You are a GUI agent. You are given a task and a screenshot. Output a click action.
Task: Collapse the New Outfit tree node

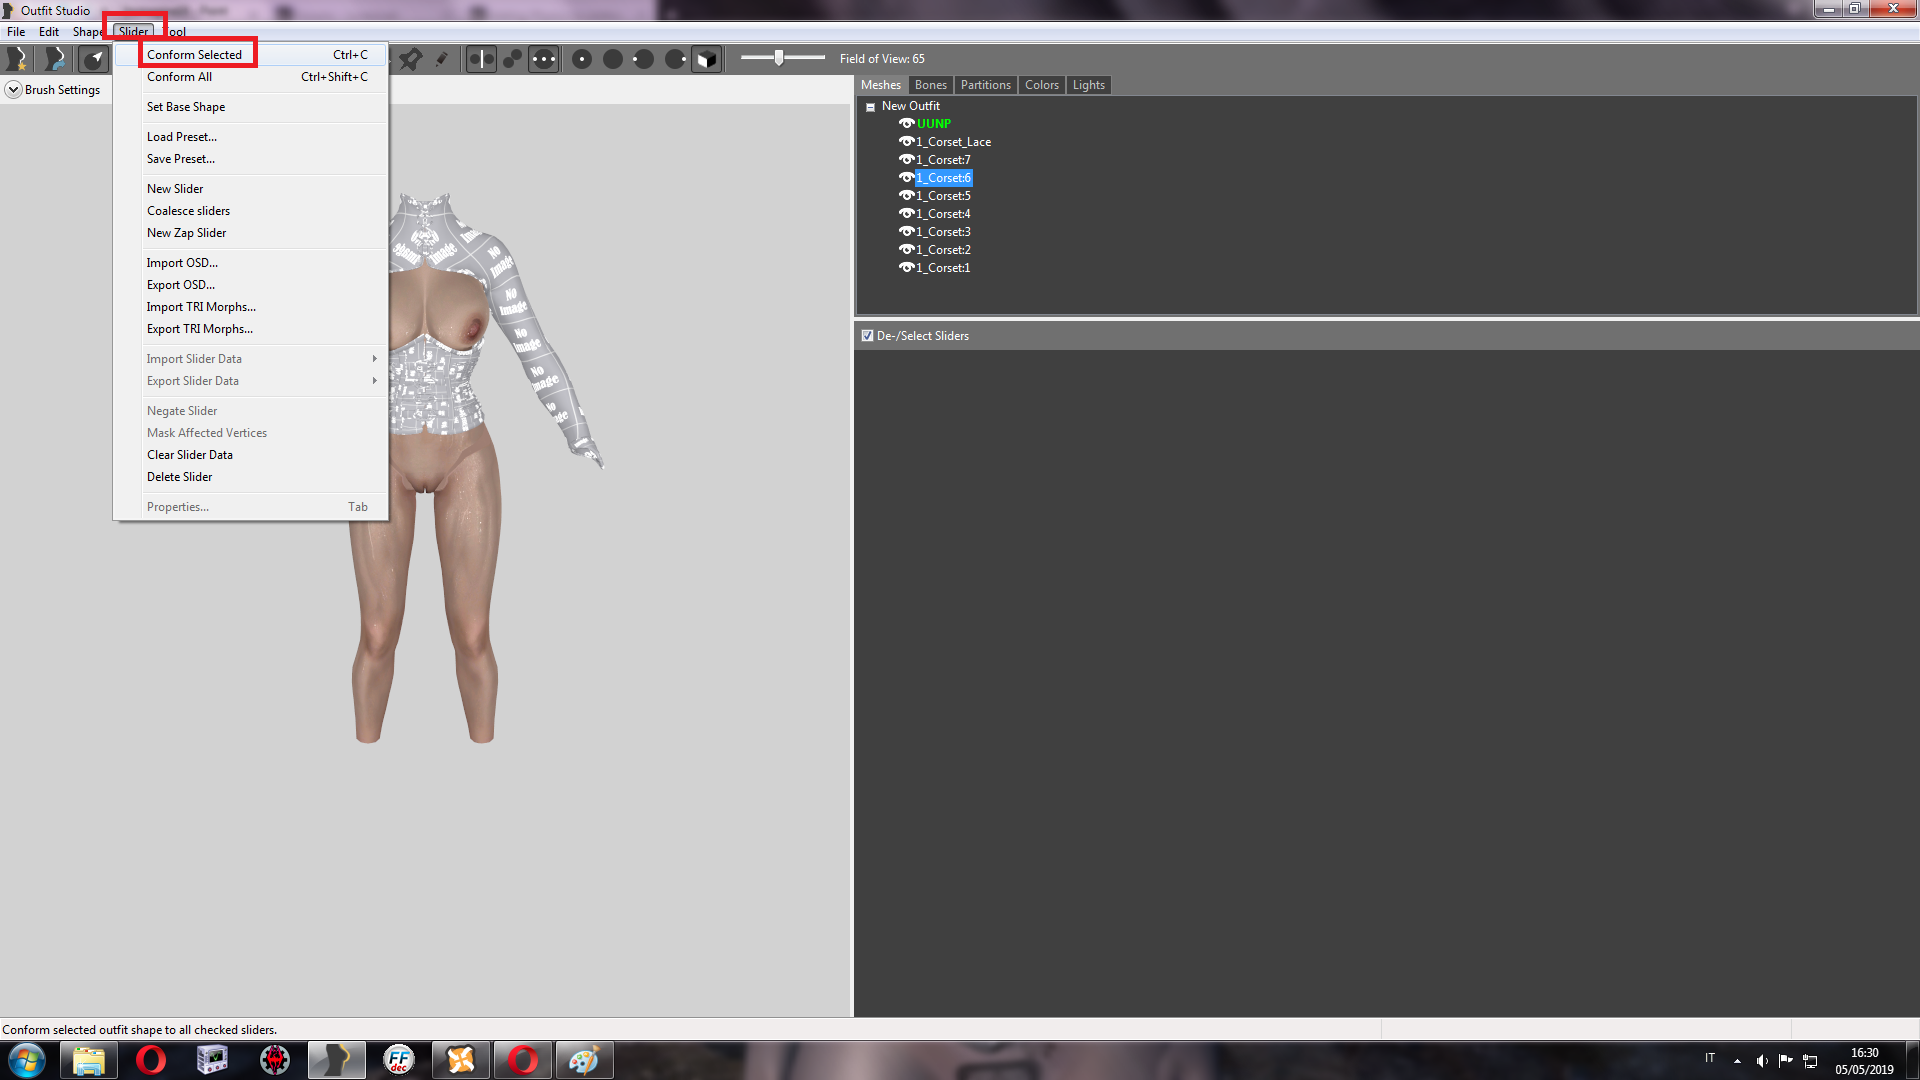(x=870, y=107)
